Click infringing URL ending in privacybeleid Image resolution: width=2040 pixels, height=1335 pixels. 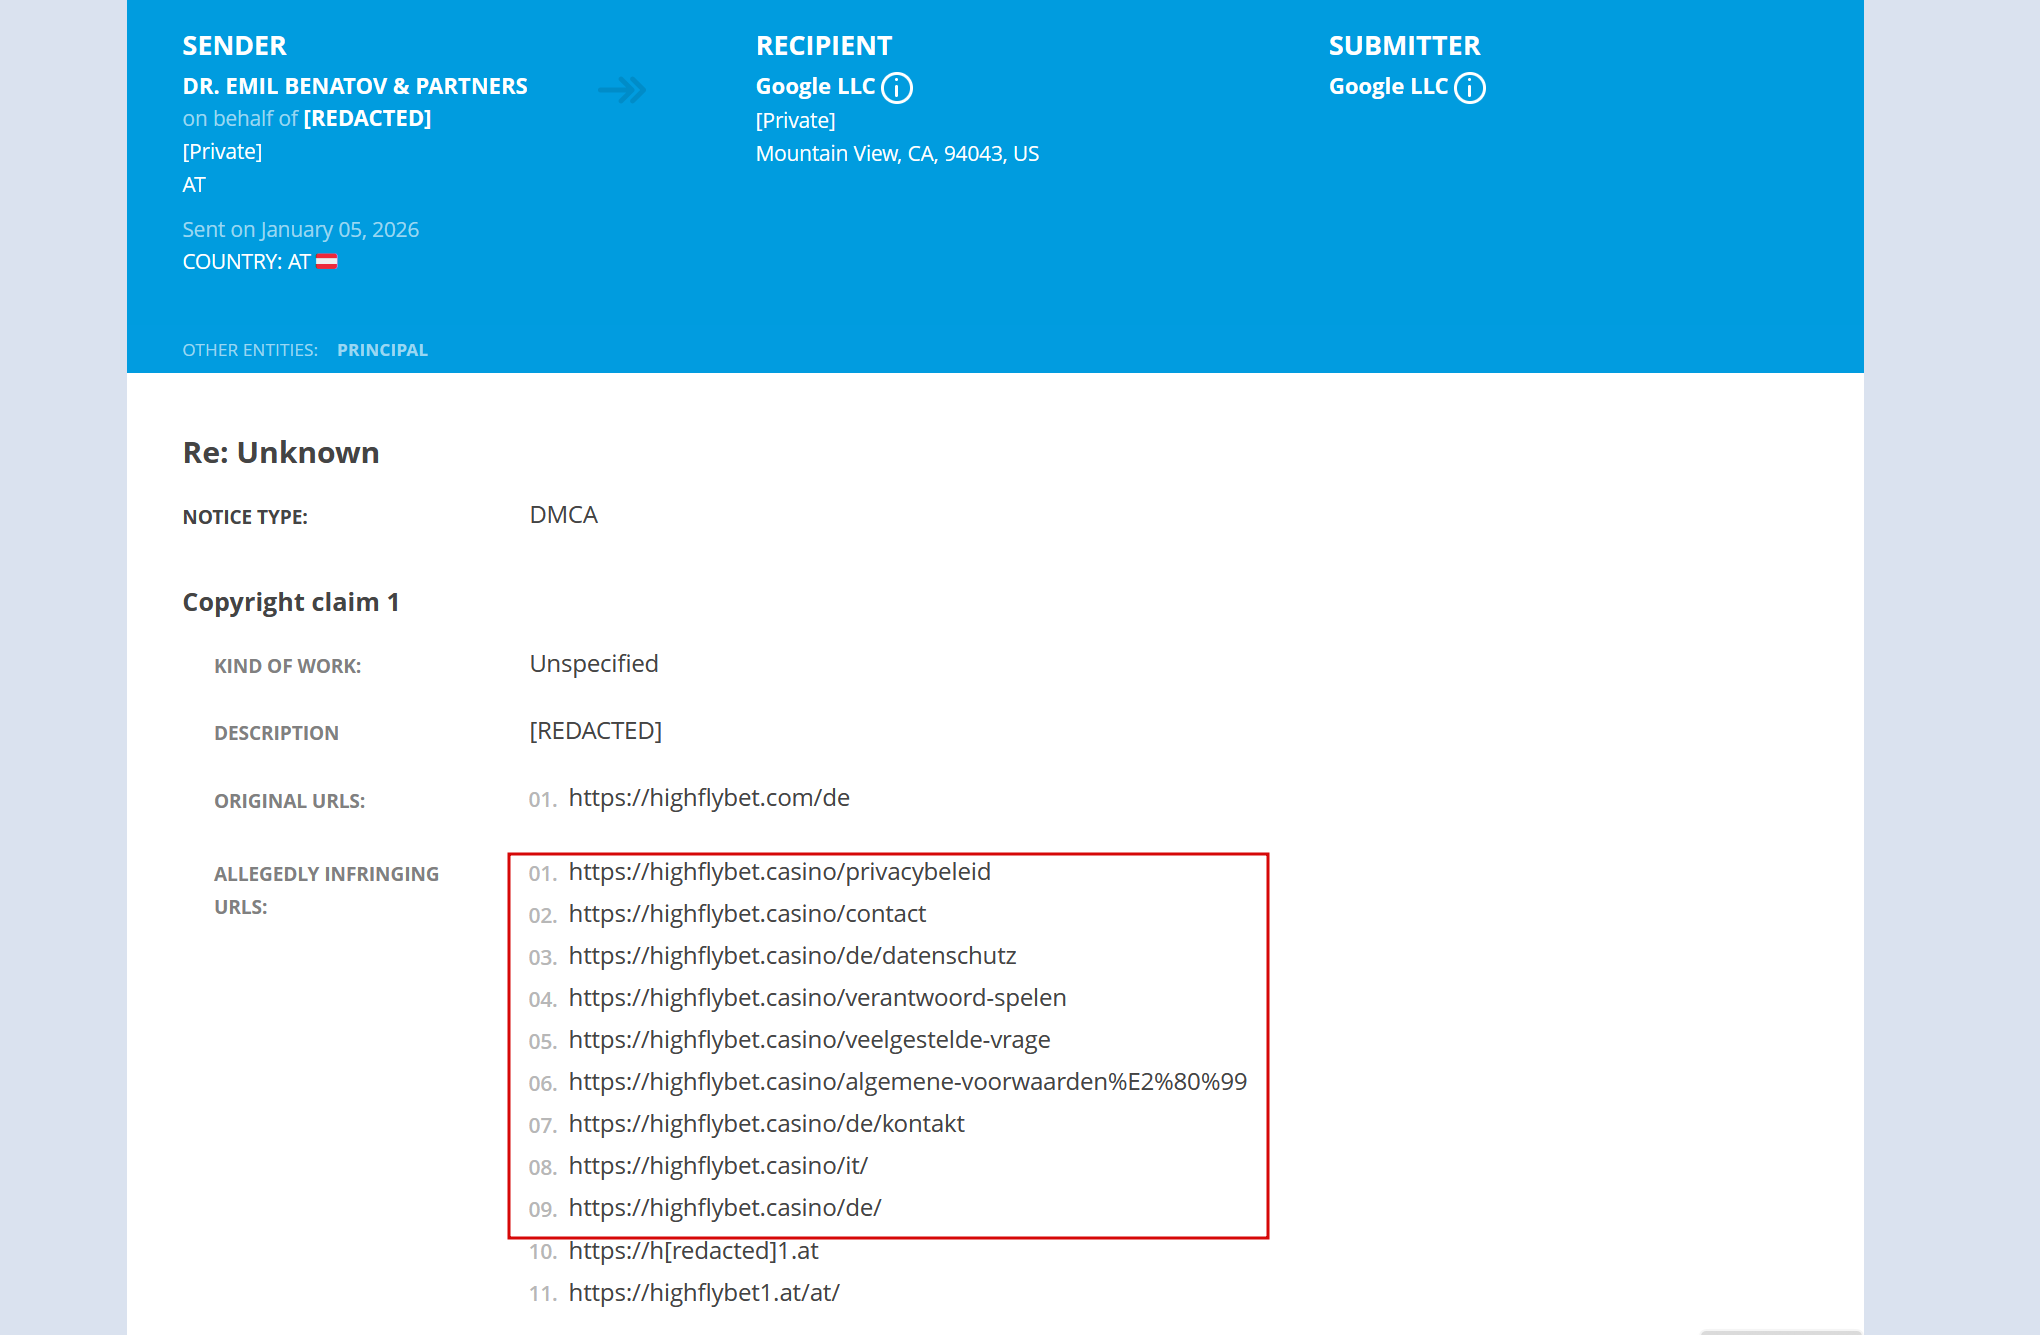point(779,872)
